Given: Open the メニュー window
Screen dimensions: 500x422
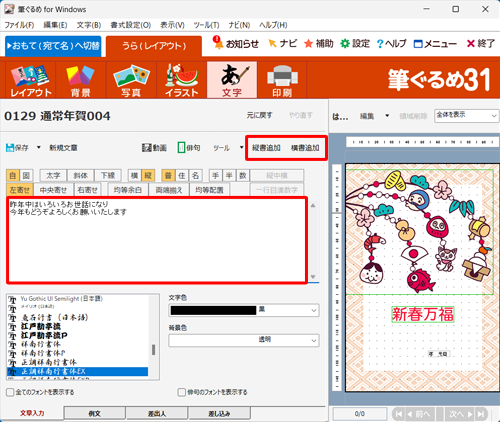Looking at the screenshot, I should 435,43.
